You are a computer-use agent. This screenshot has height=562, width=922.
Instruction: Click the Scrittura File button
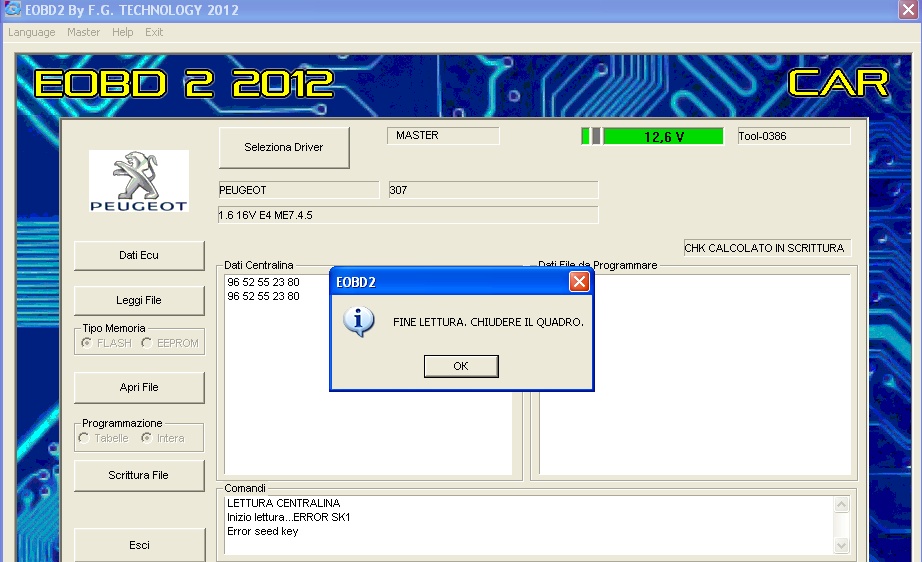click(x=139, y=475)
